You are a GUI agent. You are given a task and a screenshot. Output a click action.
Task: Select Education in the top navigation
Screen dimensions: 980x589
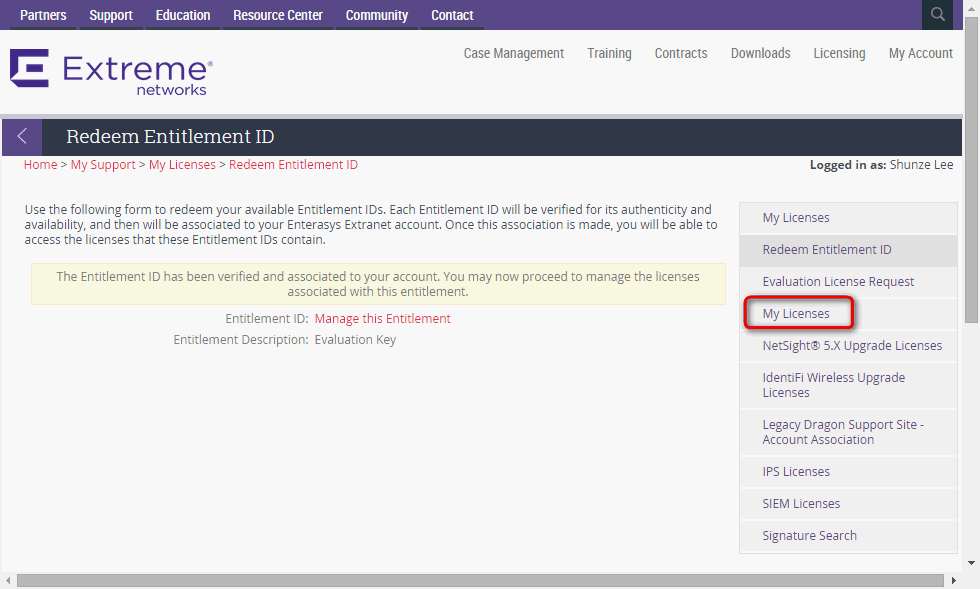182,15
